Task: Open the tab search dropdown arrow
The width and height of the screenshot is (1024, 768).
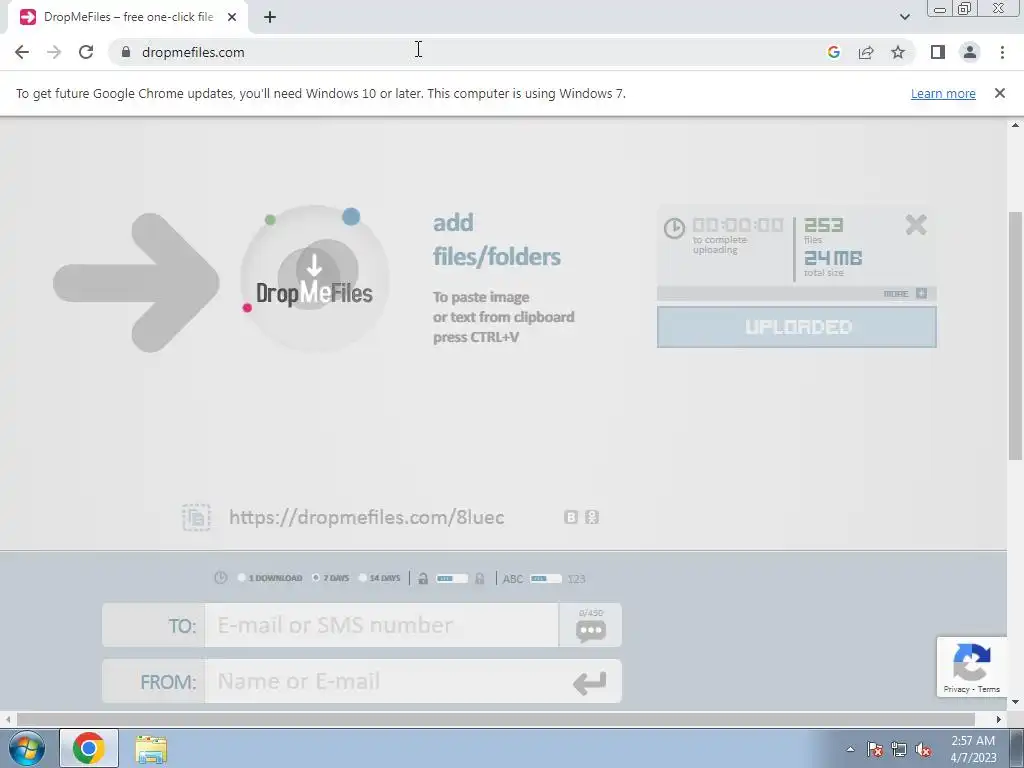Action: pyautogui.click(x=904, y=17)
